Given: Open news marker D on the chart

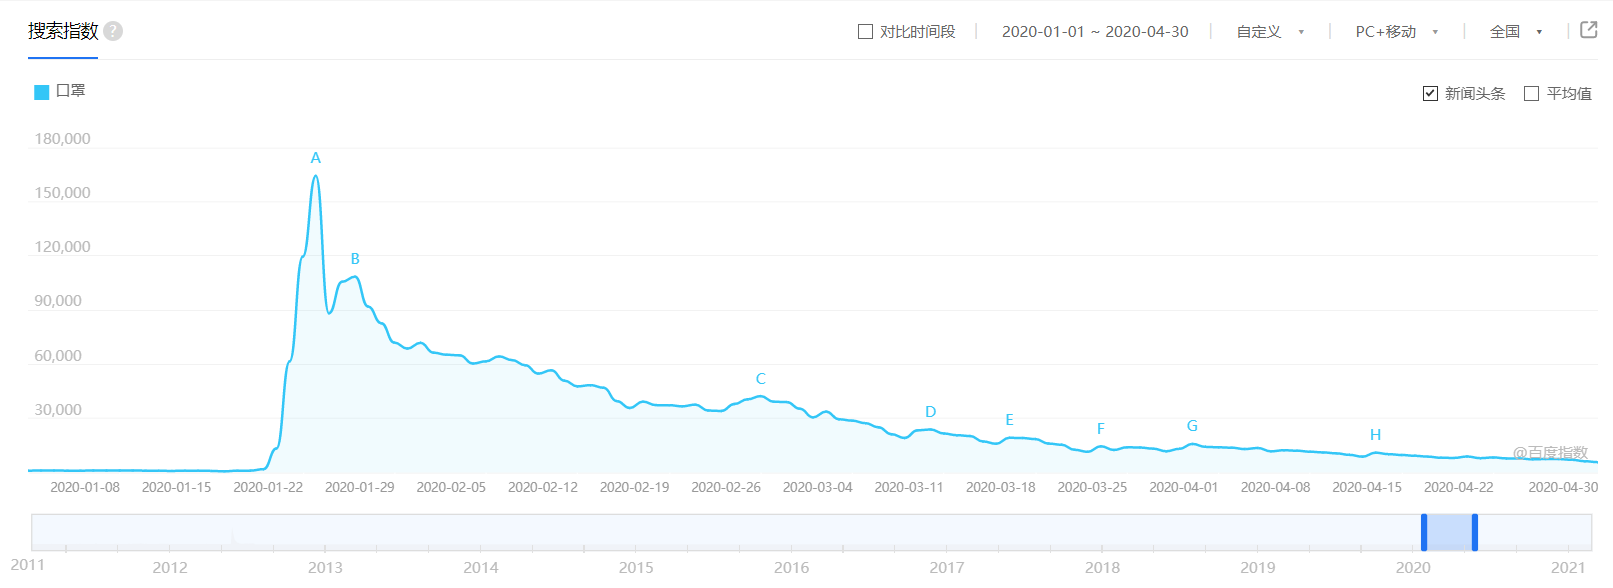Looking at the screenshot, I should tap(931, 412).
